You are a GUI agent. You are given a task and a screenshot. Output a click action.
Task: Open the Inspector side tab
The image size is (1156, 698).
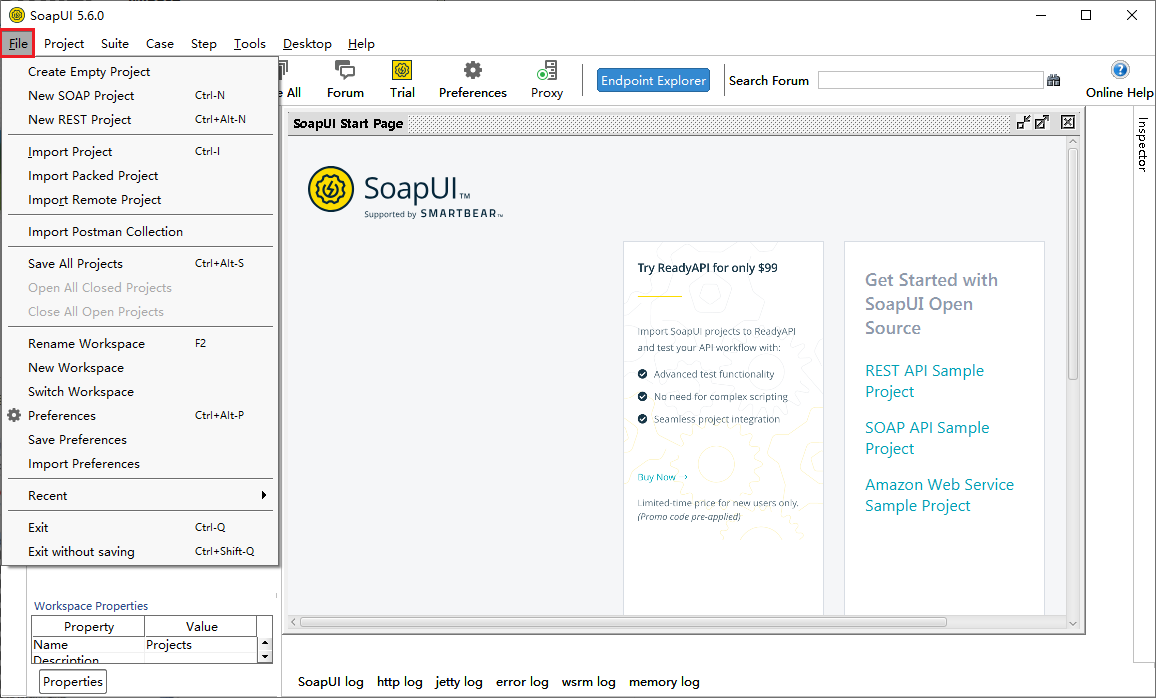point(1143,144)
